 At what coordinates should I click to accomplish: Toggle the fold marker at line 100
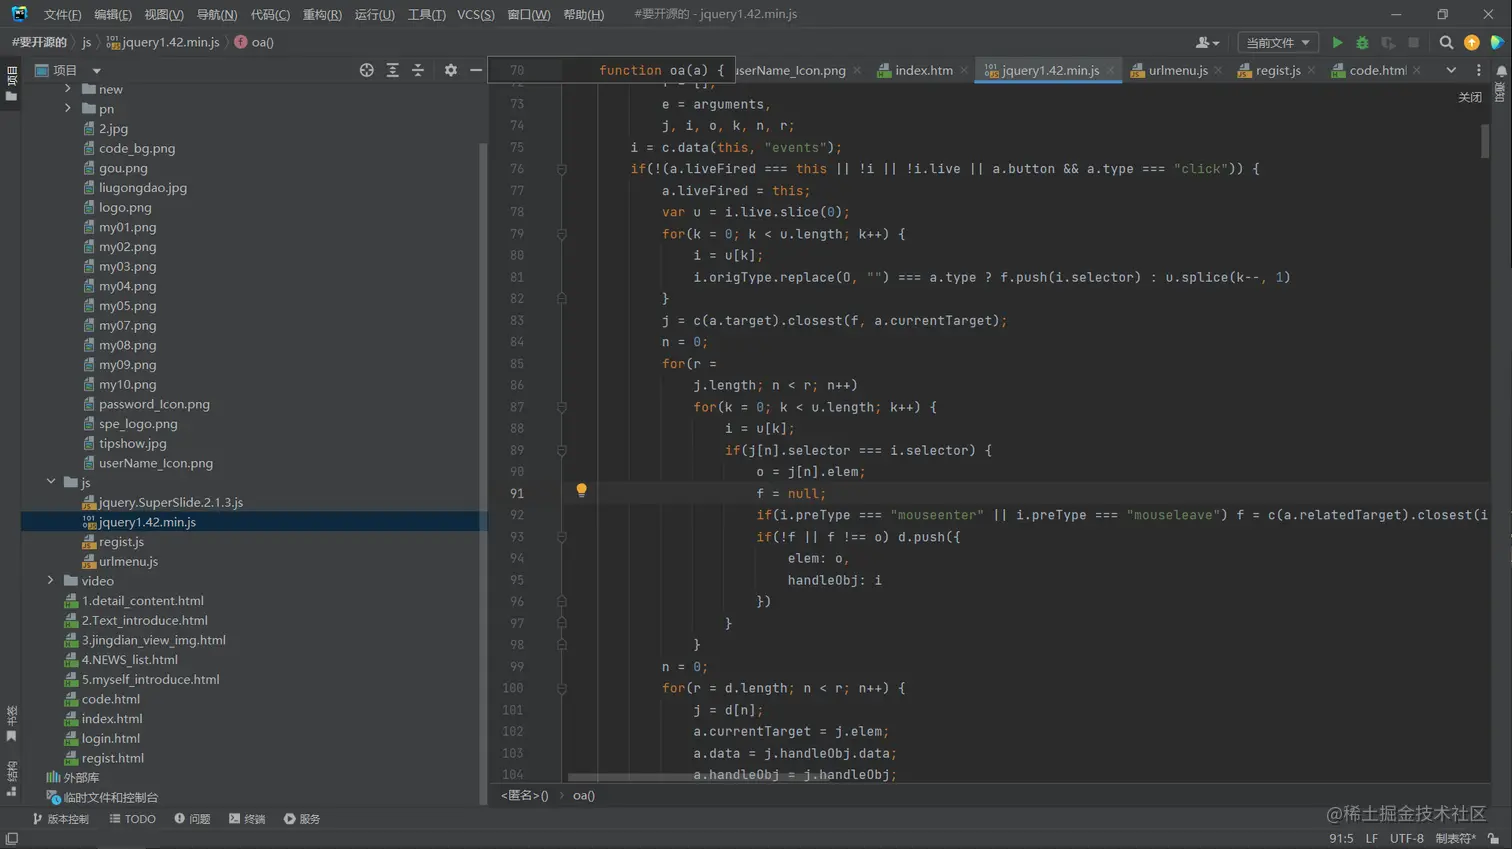(562, 689)
